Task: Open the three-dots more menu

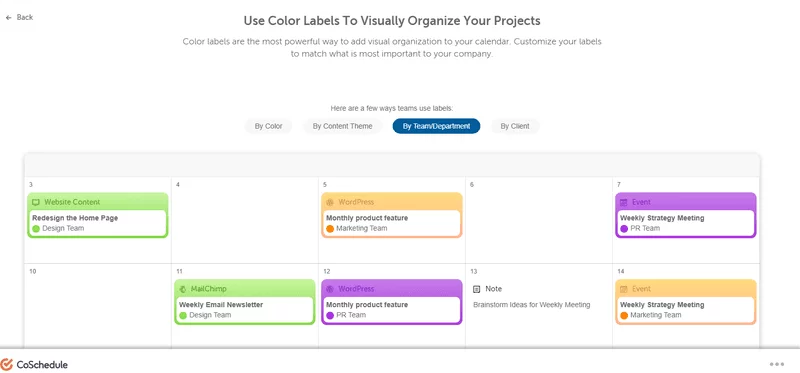Action: [777, 364]
